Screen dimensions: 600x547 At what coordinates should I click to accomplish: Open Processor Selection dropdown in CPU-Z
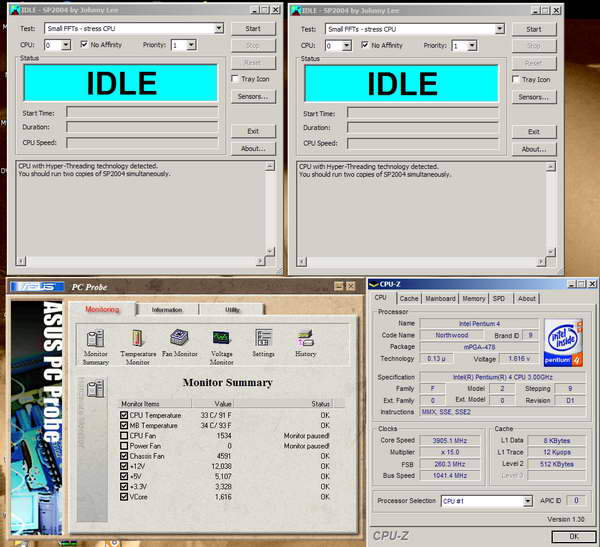point(527,501)
